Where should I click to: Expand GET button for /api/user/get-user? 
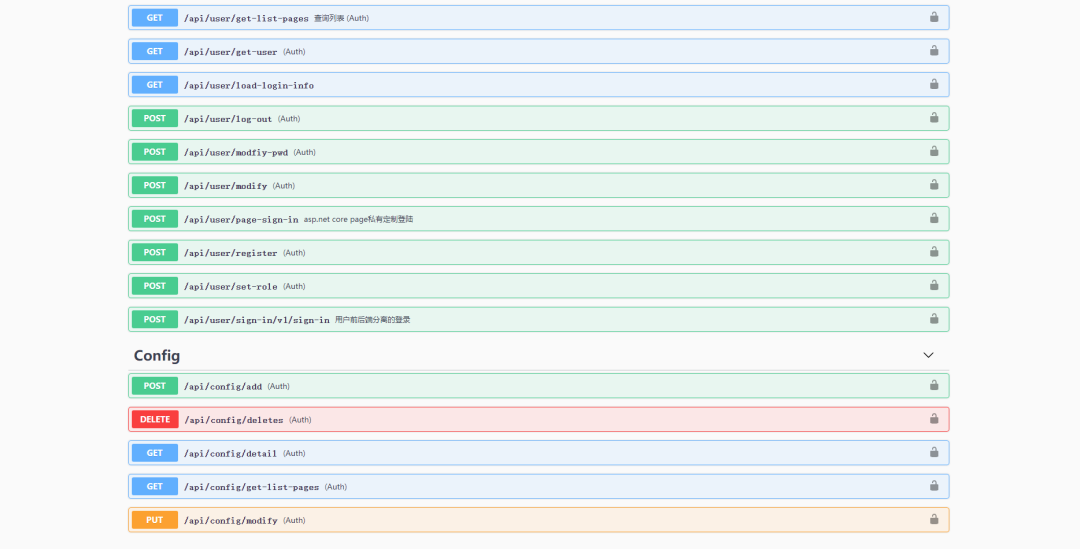155,51
